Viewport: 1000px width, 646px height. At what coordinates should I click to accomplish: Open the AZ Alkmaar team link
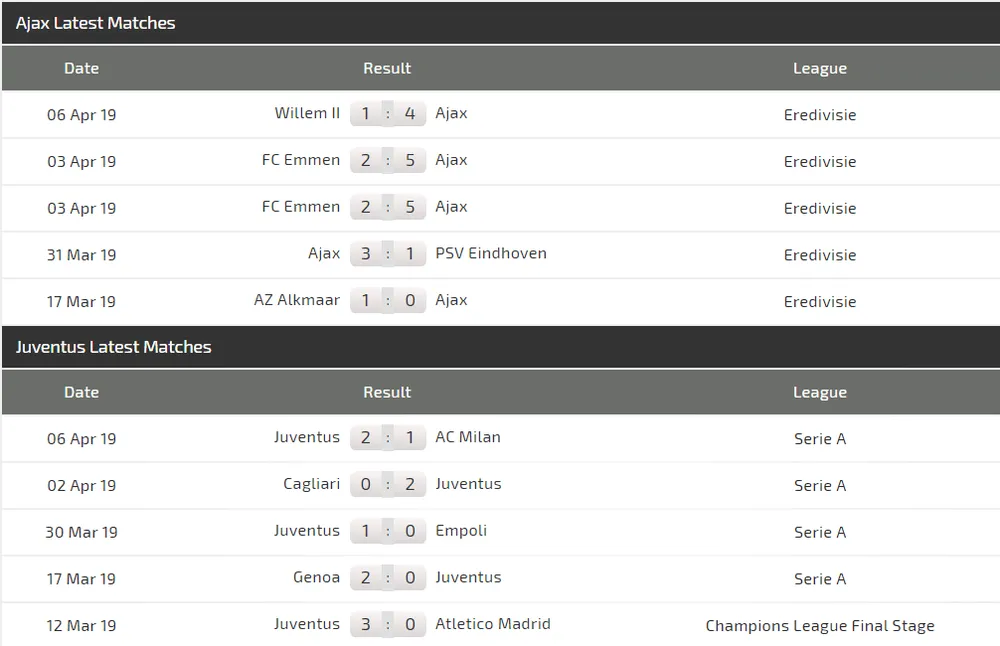297,300
